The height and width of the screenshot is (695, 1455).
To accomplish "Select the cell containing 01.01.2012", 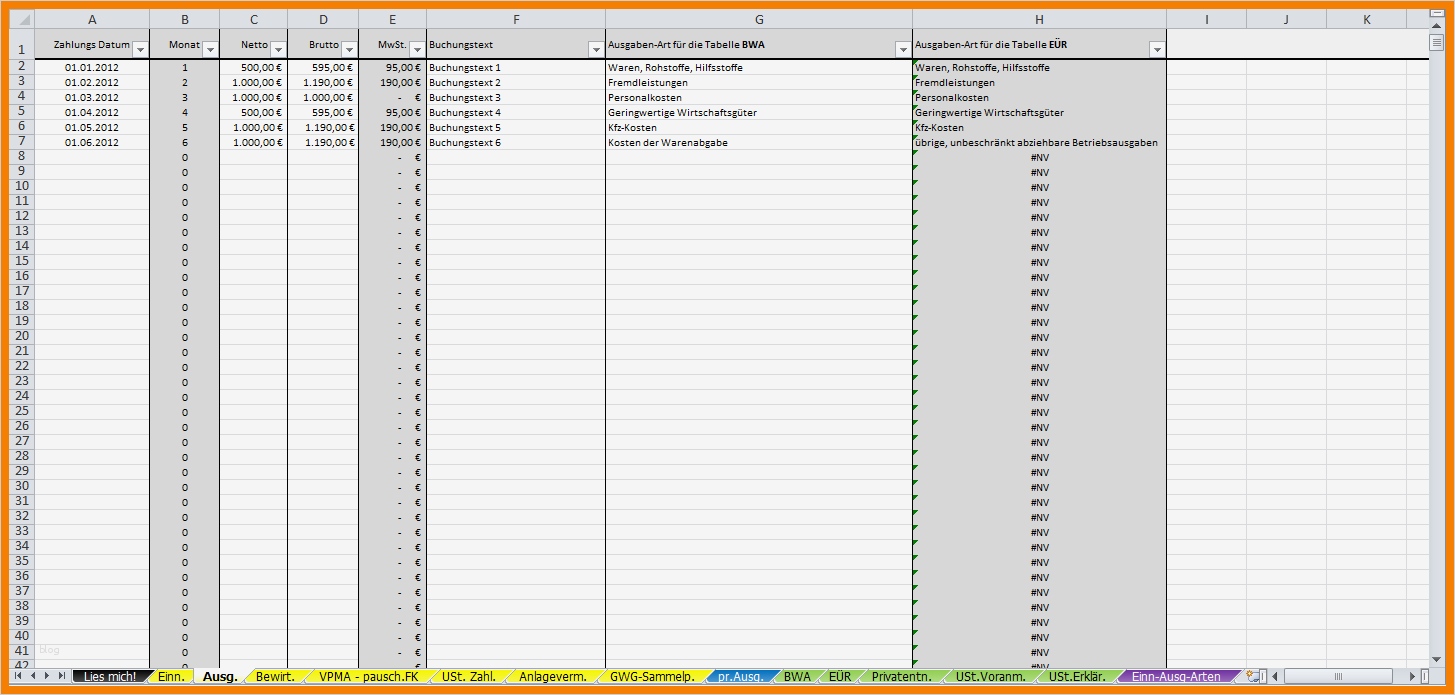I will (x=90, y=67).
